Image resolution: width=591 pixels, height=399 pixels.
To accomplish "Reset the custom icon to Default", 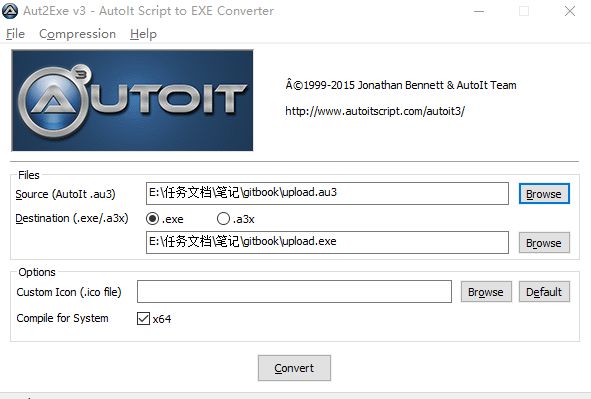I will 544,292.
